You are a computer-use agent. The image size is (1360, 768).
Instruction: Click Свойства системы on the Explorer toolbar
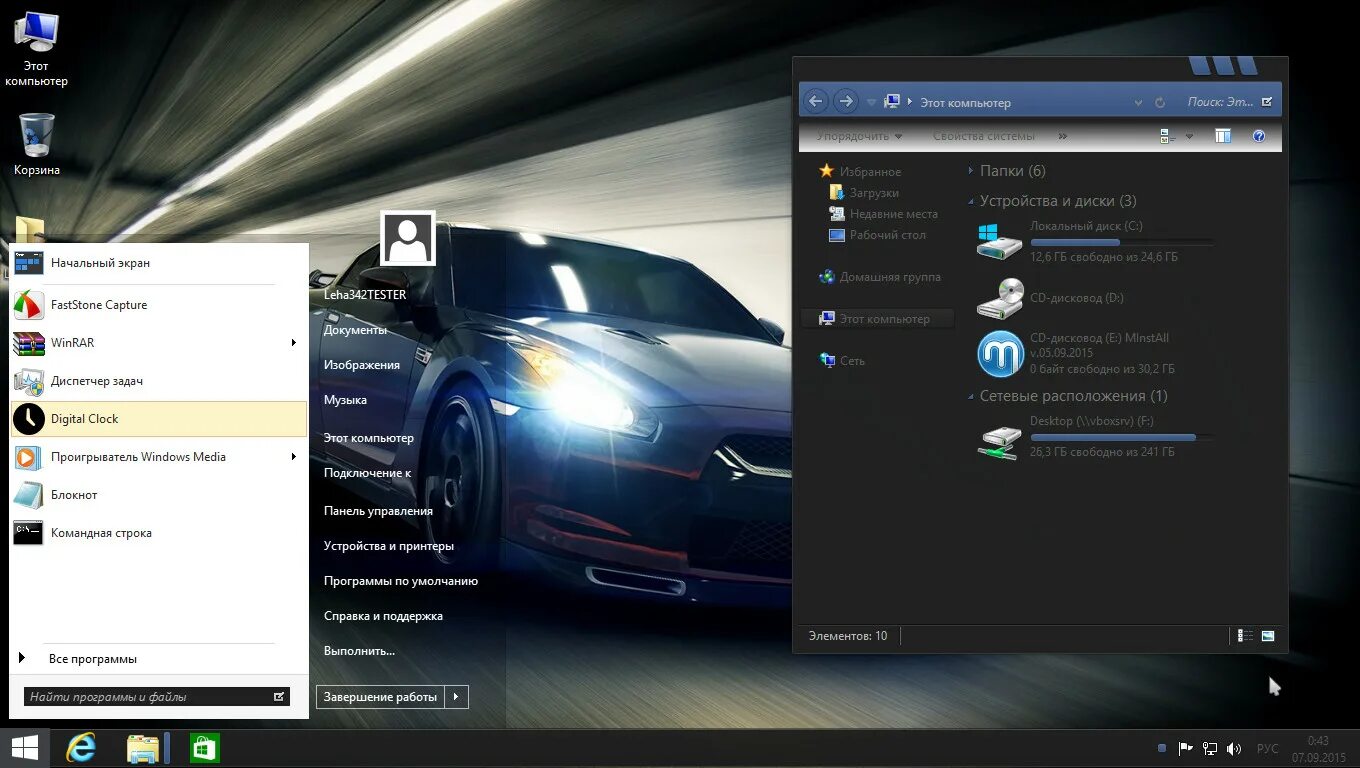click(983, 135)
